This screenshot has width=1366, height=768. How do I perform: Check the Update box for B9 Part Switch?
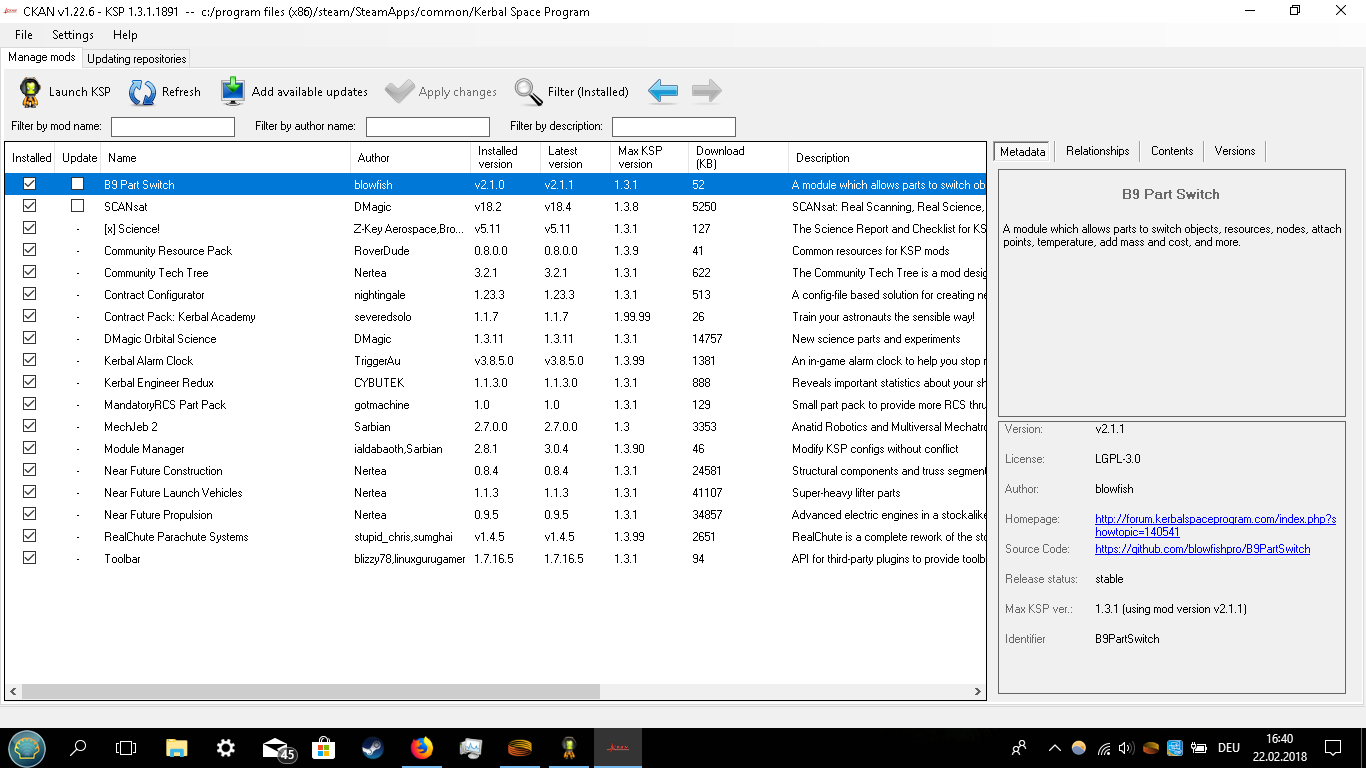pos(77,184)
